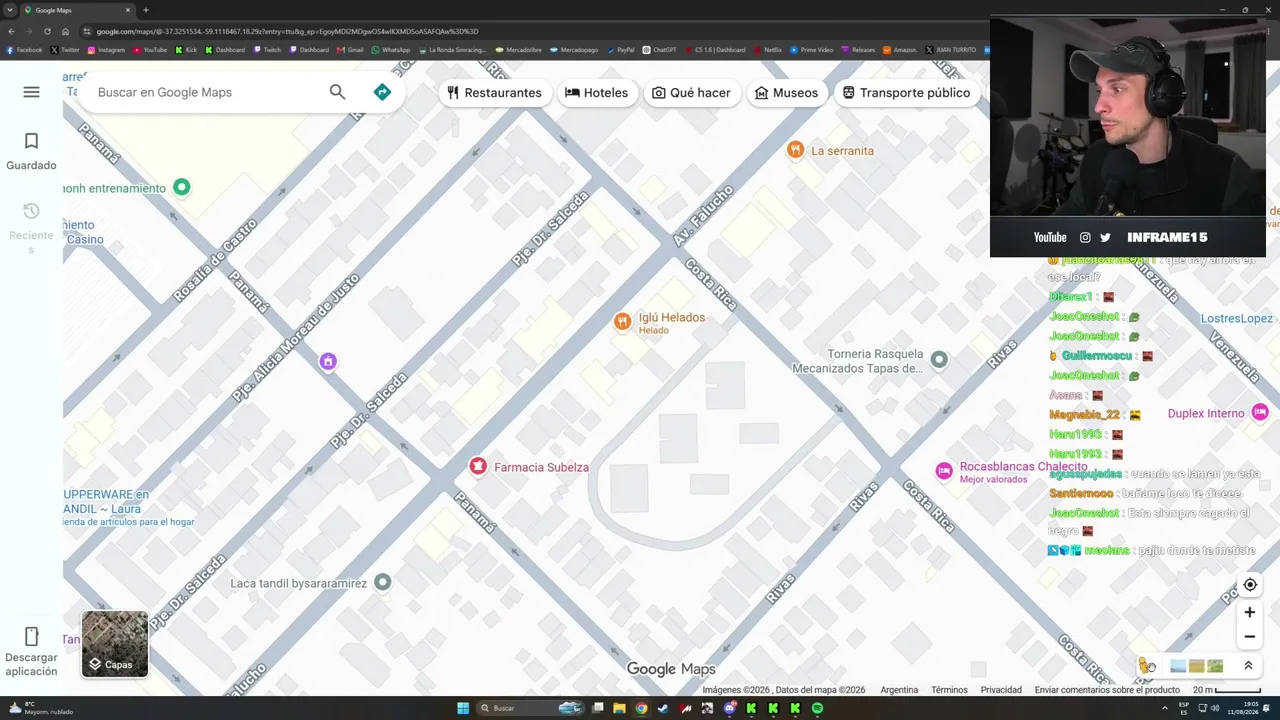Center map on your location
1280x720 pixels.
(1250, 585)
